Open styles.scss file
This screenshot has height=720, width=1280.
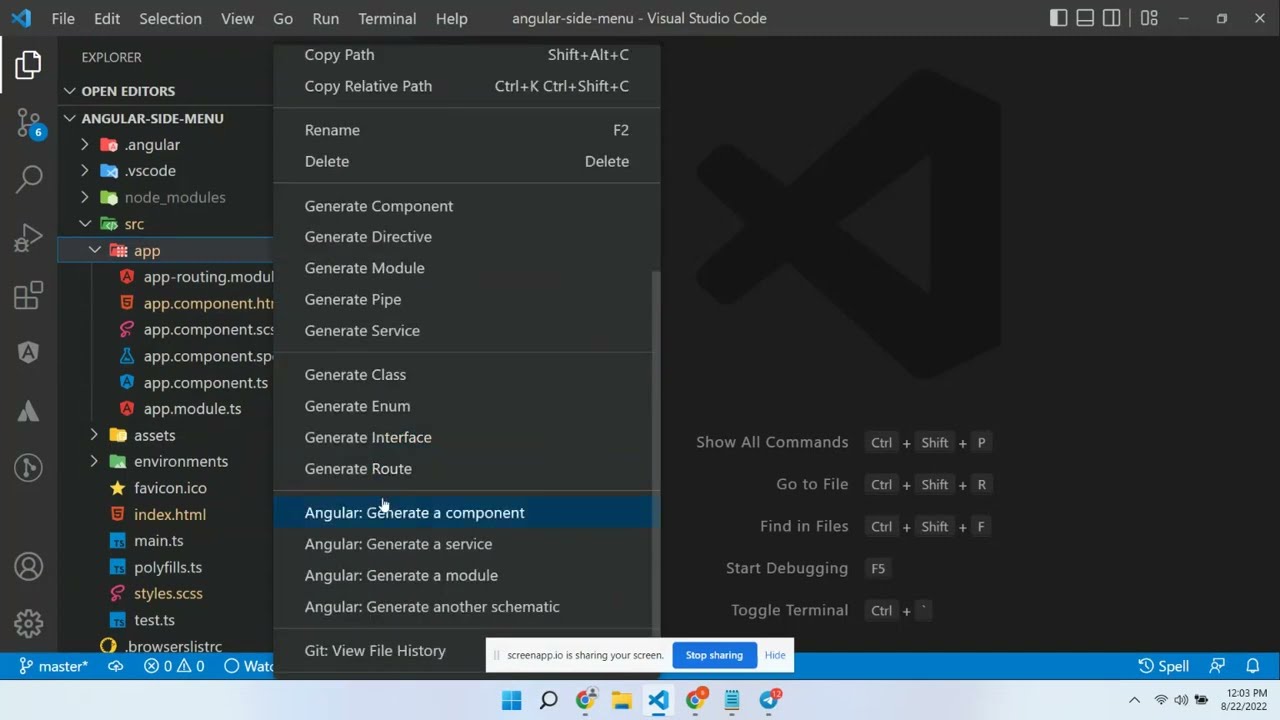pyautogui.click(x=168, y=594)
